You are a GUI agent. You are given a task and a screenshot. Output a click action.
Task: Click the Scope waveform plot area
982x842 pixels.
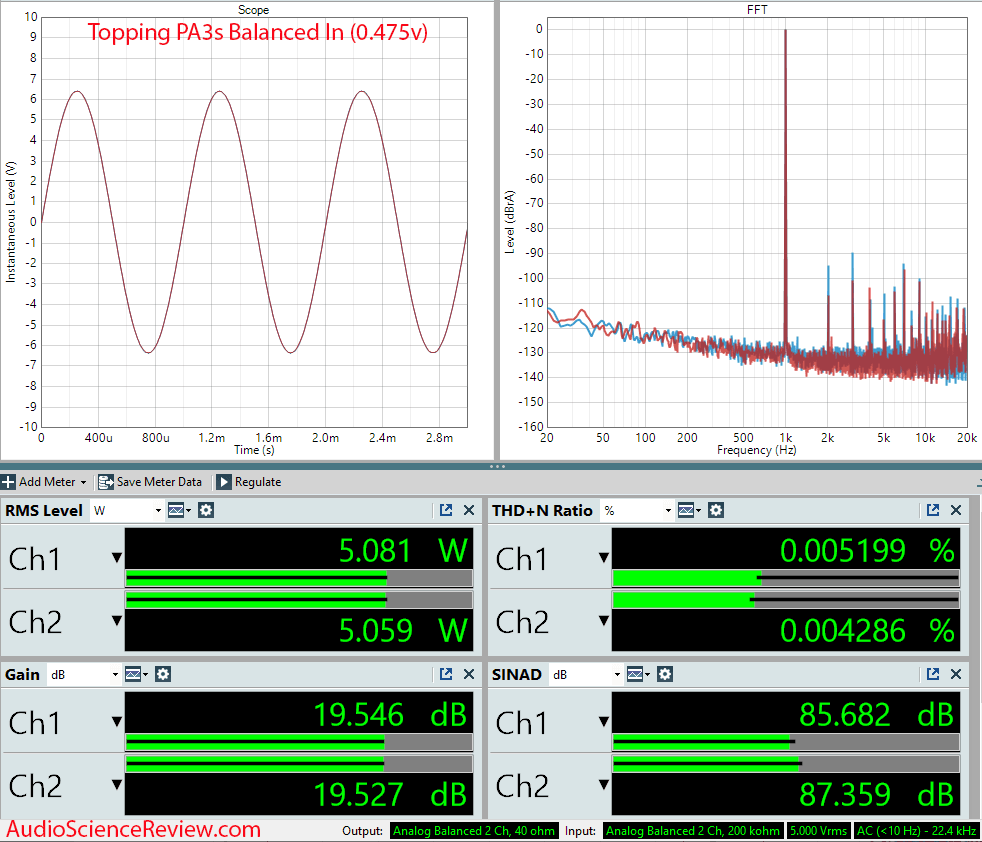click(254, 222)
